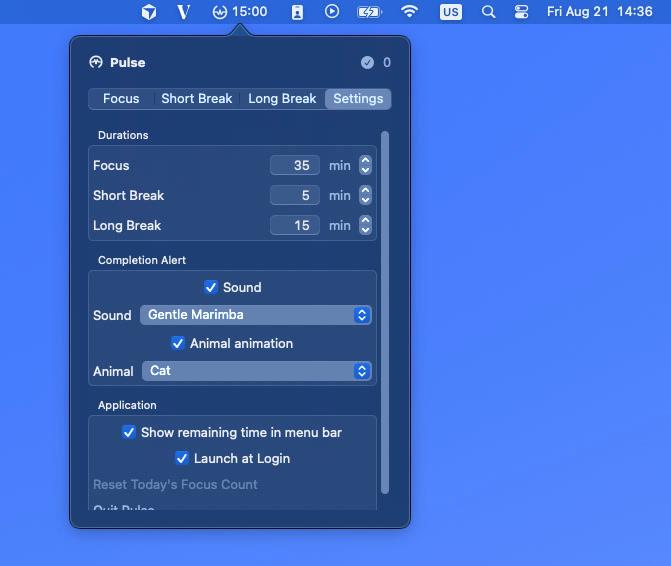Click the badge card menu bar icon
This screenshot has width=671, height=566.
[x=297, y=12]
